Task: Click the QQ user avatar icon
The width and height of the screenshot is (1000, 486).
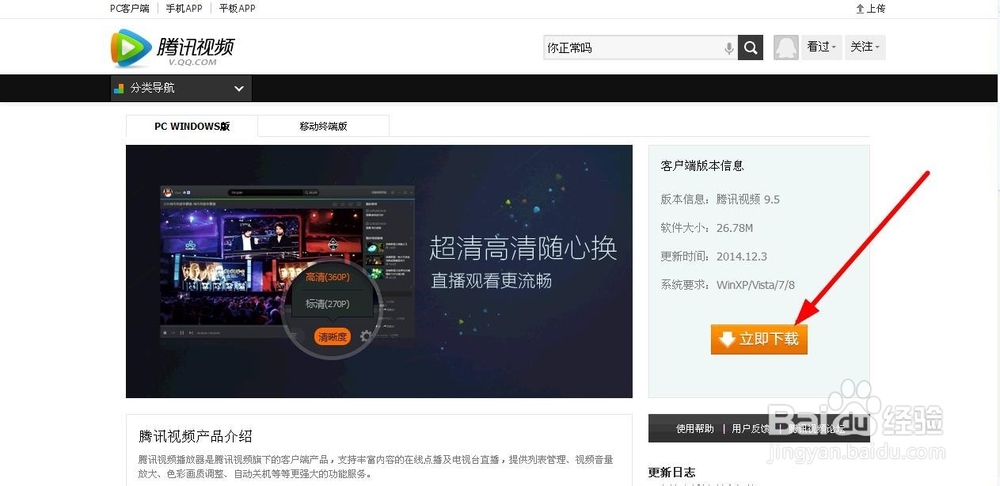Action: click(x=786, y=47)
